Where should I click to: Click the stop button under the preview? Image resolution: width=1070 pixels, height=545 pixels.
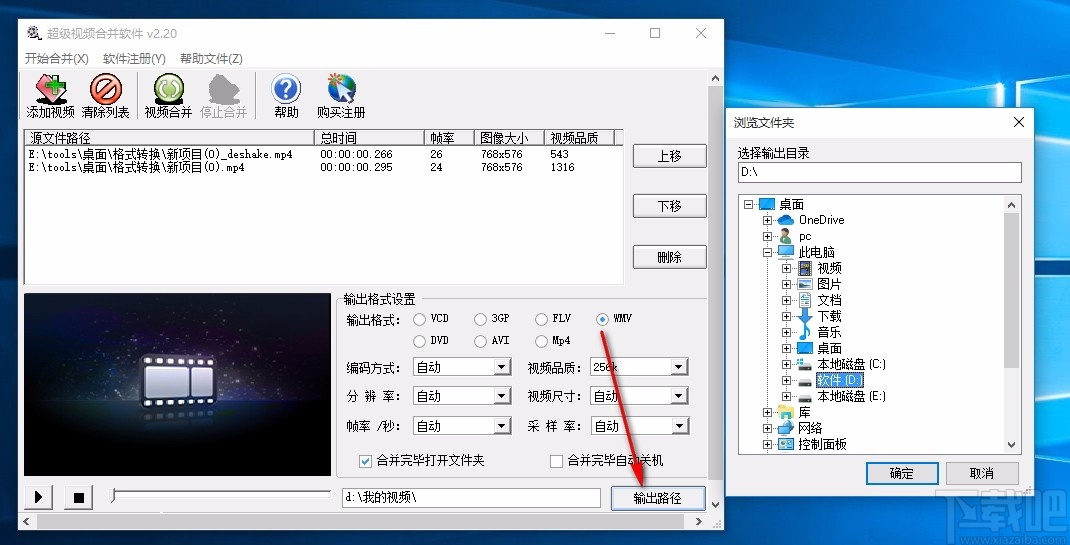pos(78,497)
